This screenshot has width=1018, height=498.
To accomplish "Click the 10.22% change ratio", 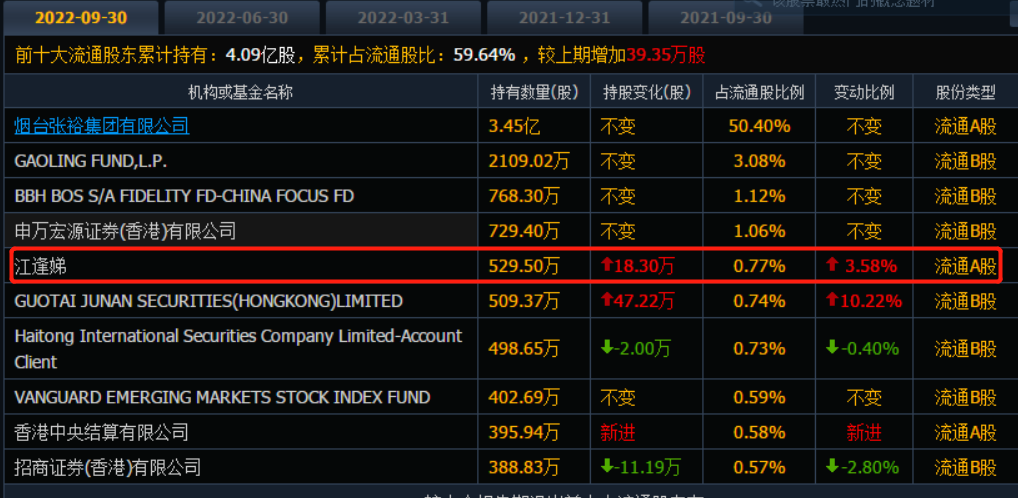I will click(864, 301).
